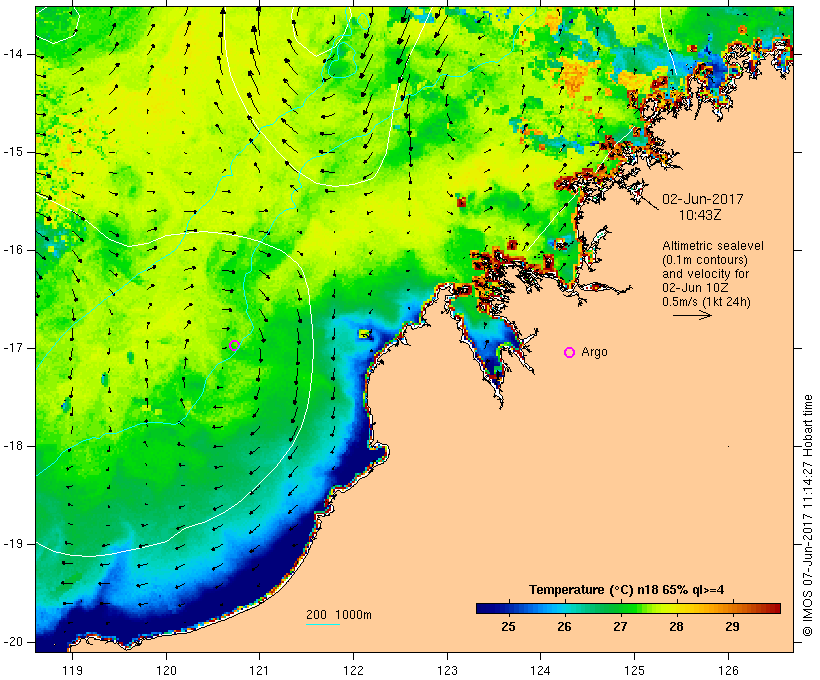Click the green middle of the colorbar
This screenshot has height=680, width=820.
pyautogui.click(x=628, y=608)
